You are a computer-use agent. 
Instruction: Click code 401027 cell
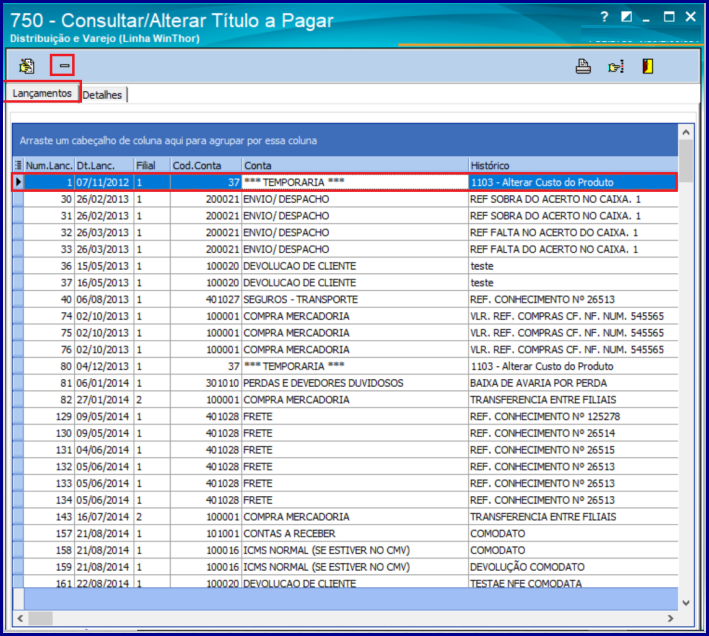tap(206, 299)
